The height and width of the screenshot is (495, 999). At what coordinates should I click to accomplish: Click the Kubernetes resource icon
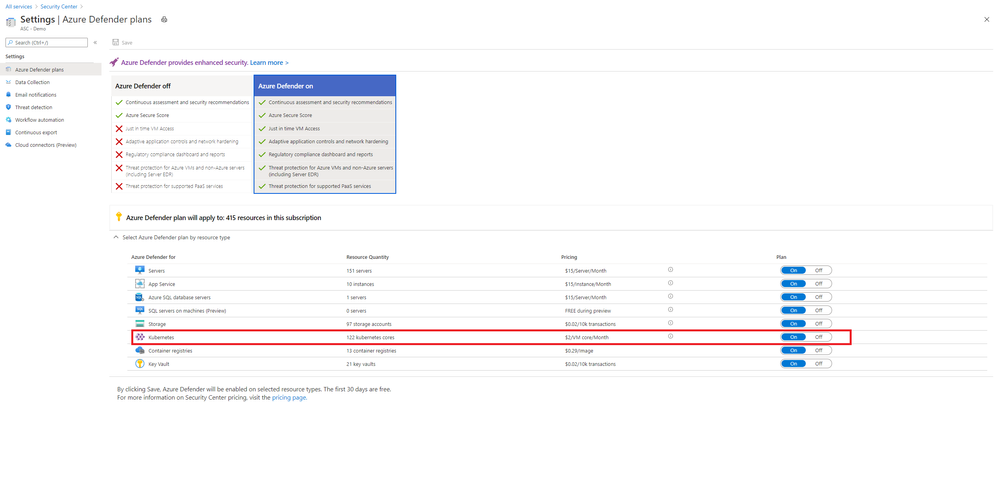coord(140,337)
